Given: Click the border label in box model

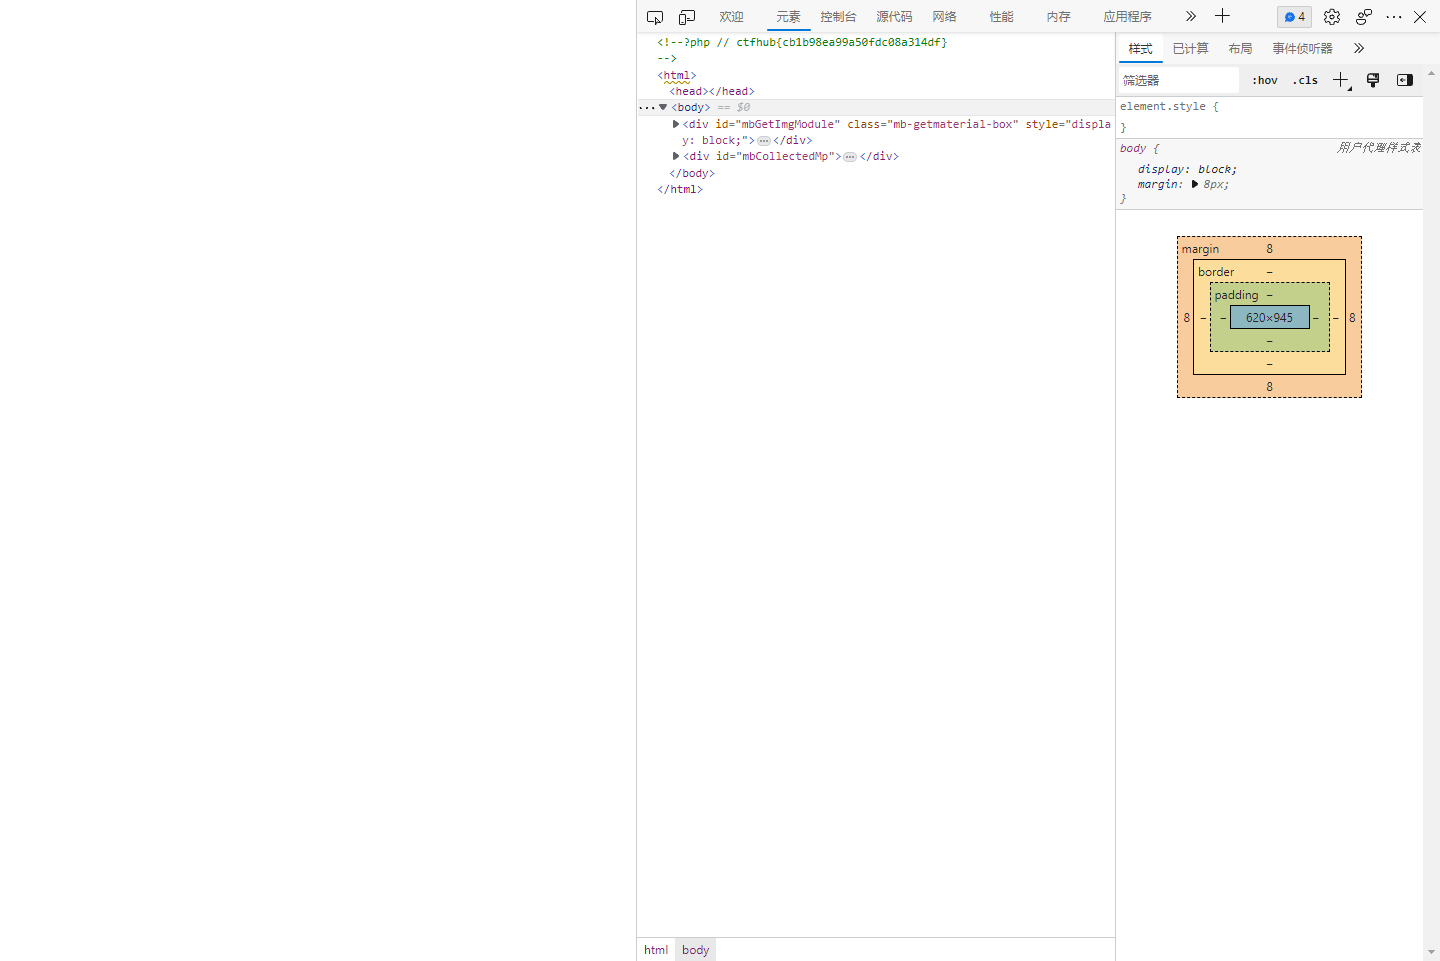Looking at the screenshot, I should click(x=1216, y=272).
